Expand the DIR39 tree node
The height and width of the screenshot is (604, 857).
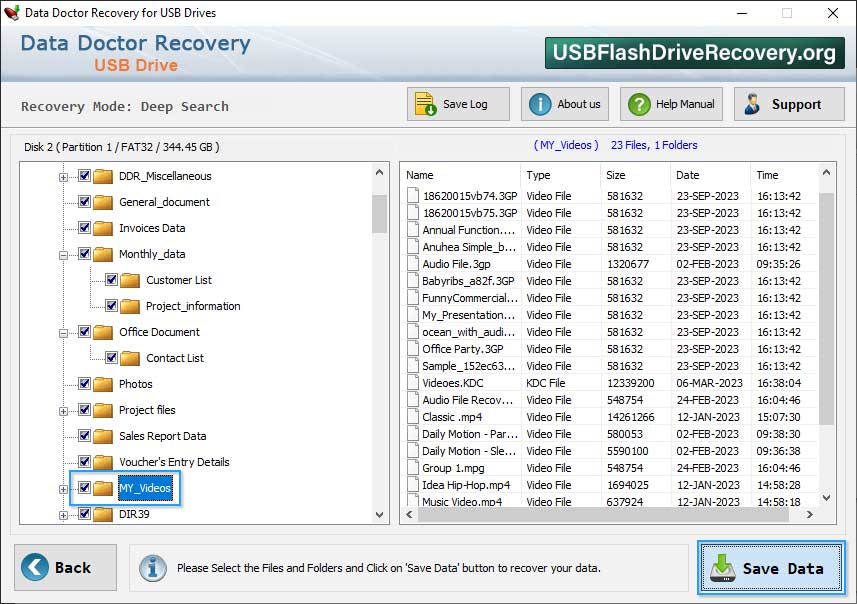[x=63, y=515]
